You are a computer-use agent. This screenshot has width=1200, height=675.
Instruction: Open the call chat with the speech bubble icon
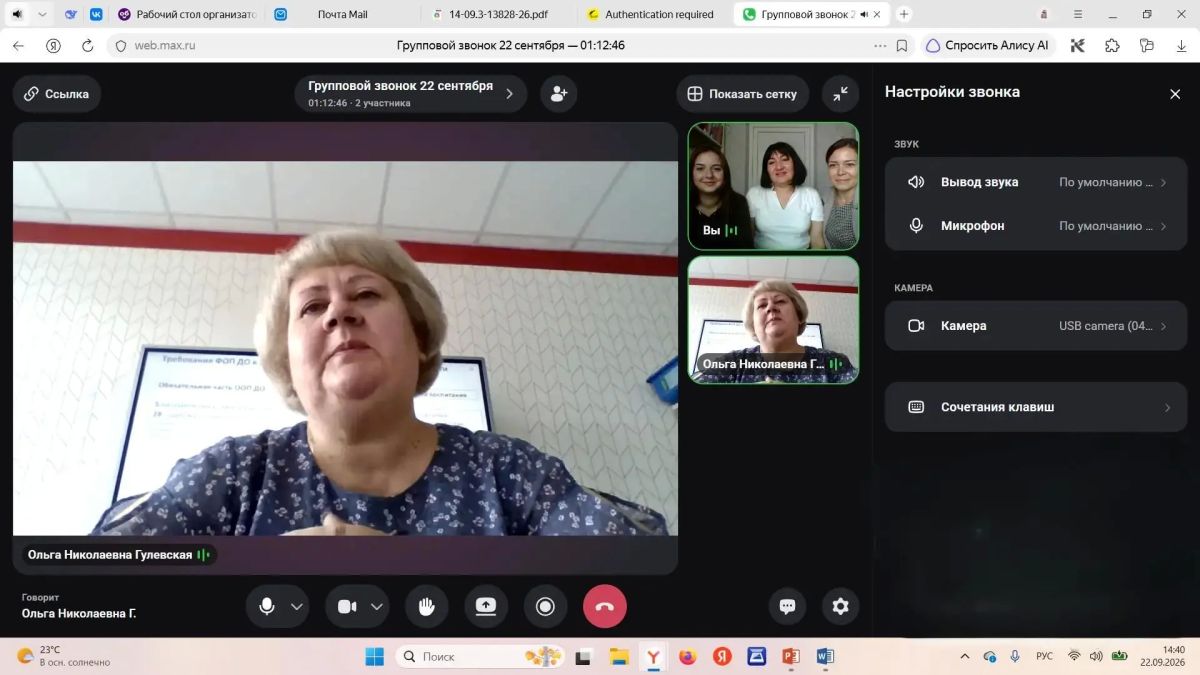787,606
